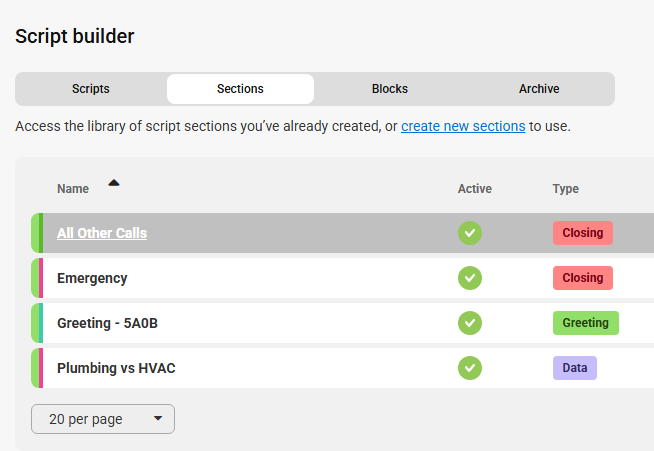654x451 pixels.
Task: Click the Closing tag in Emergency row
Action: click(583, 278)
